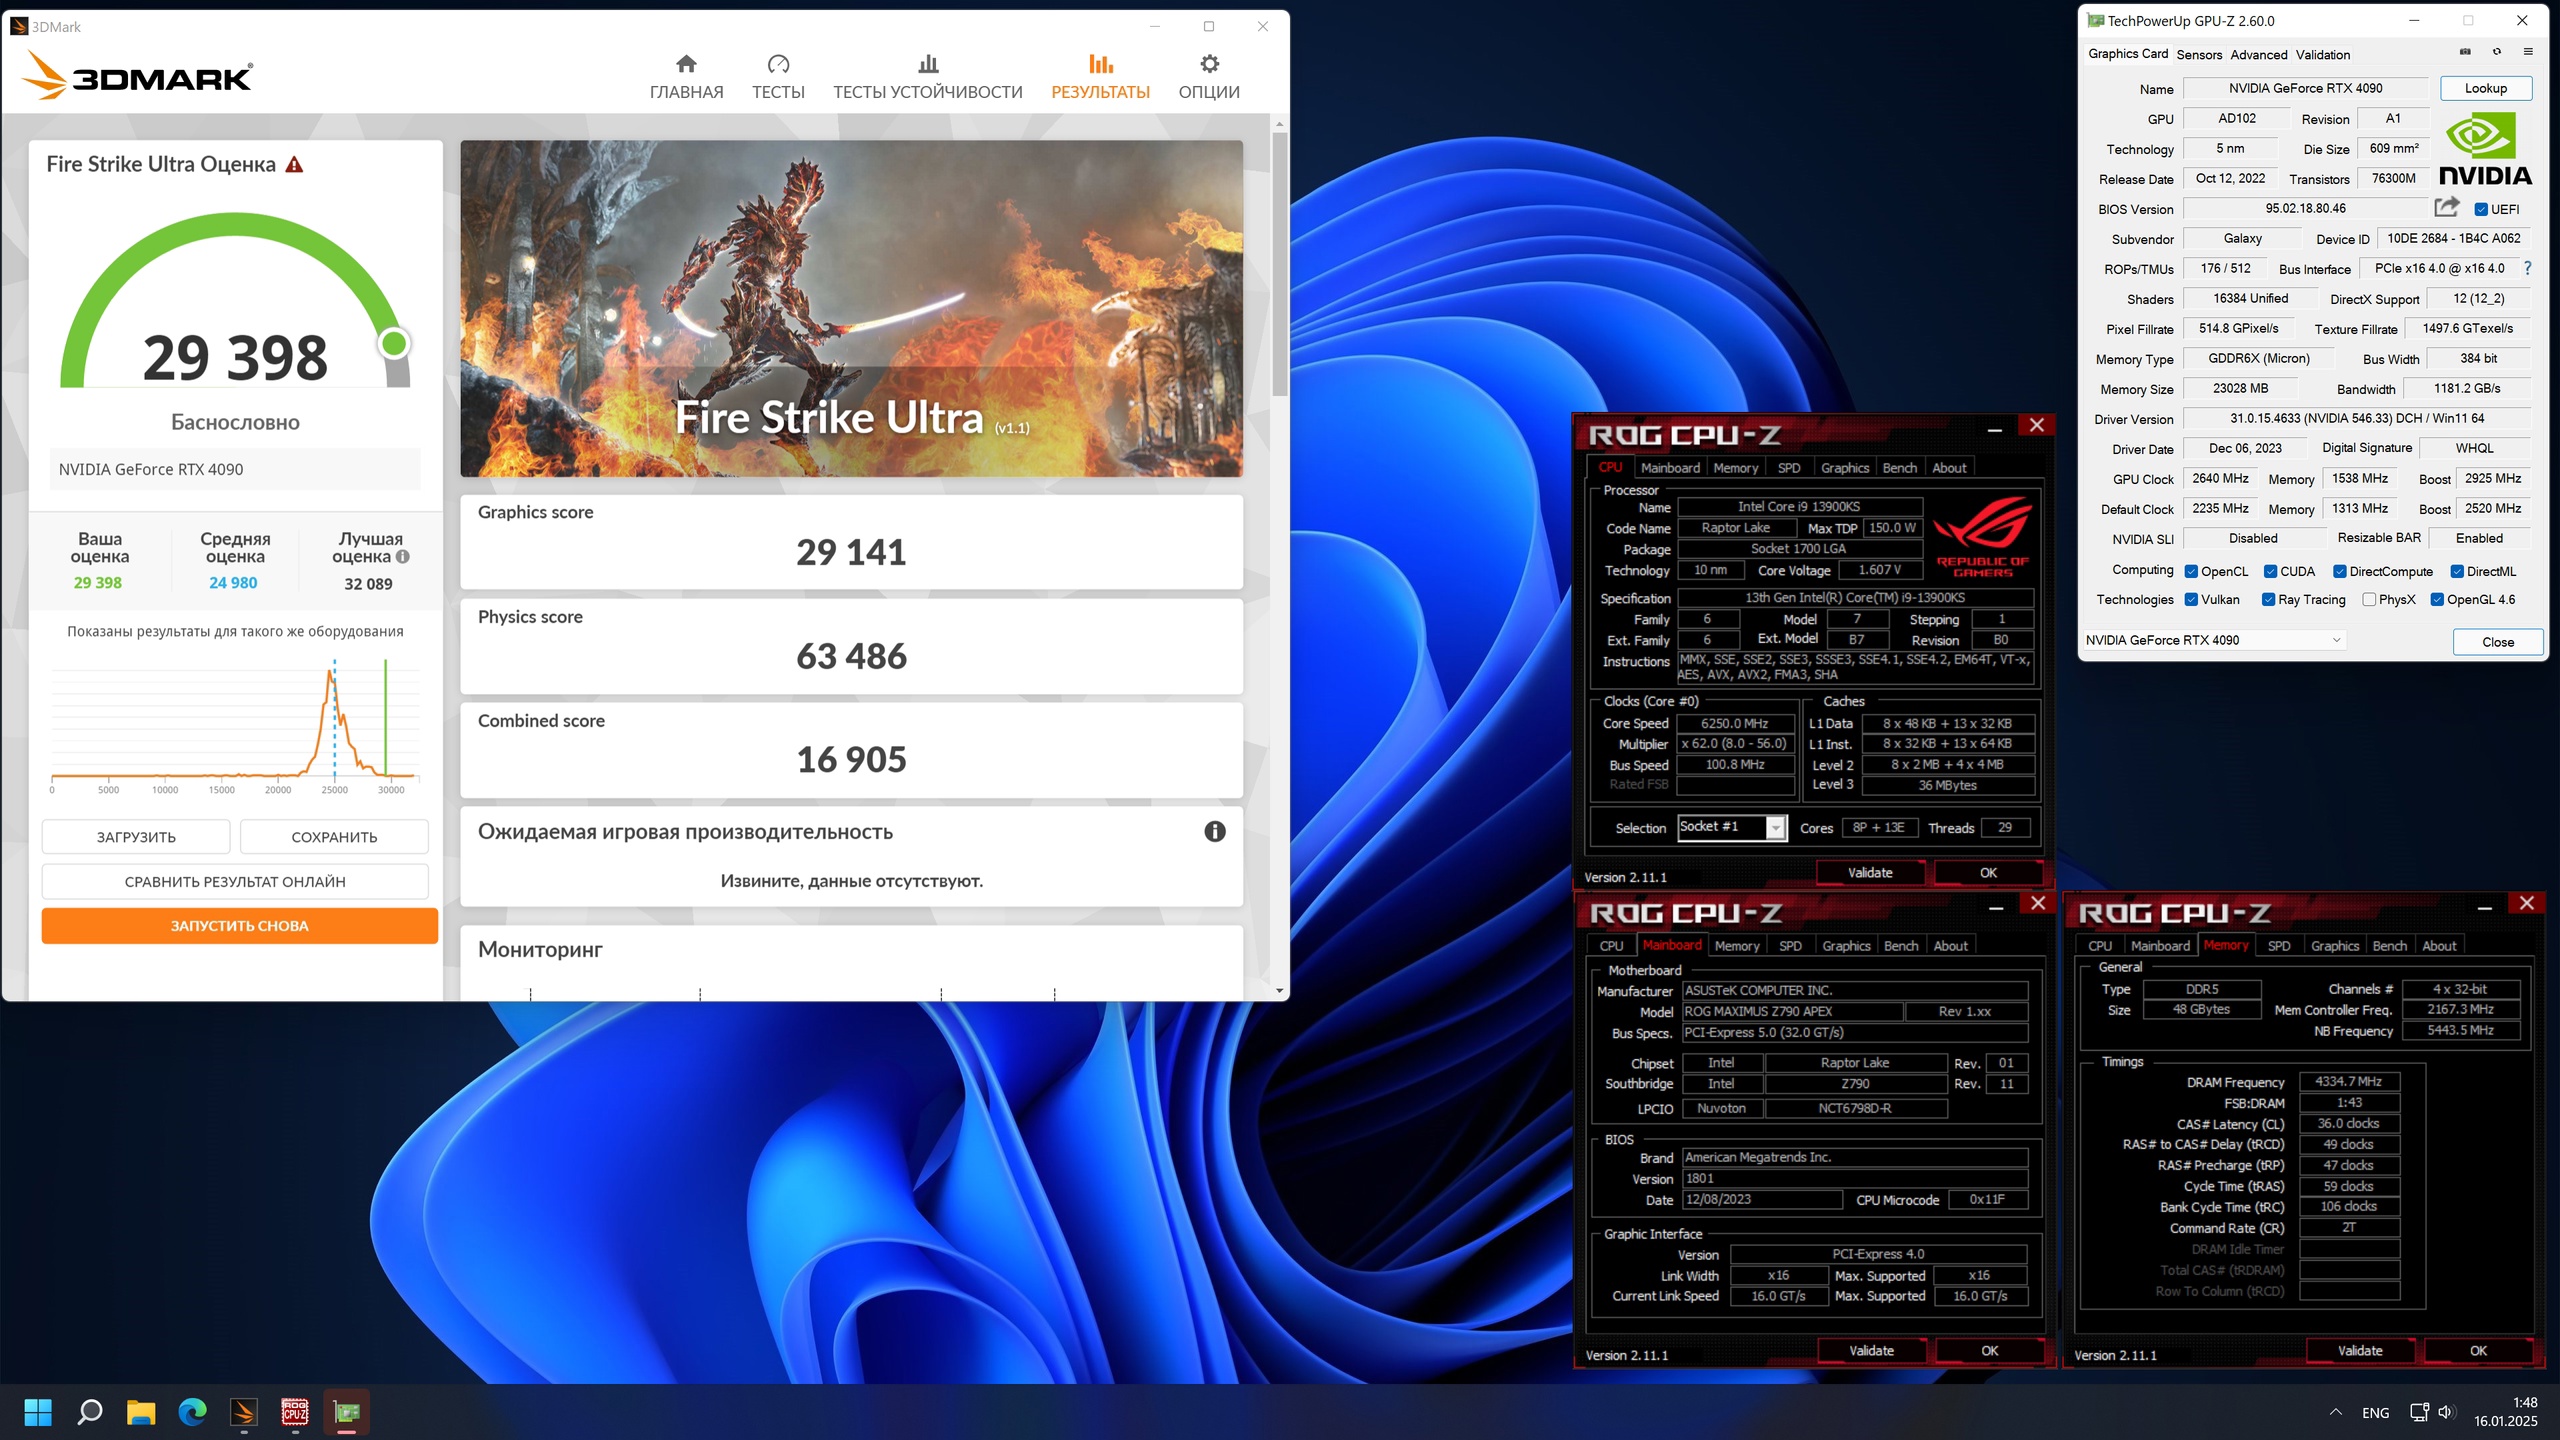Open volume control in the system tray
2560x1440 pixels.
point(2446,1412)
